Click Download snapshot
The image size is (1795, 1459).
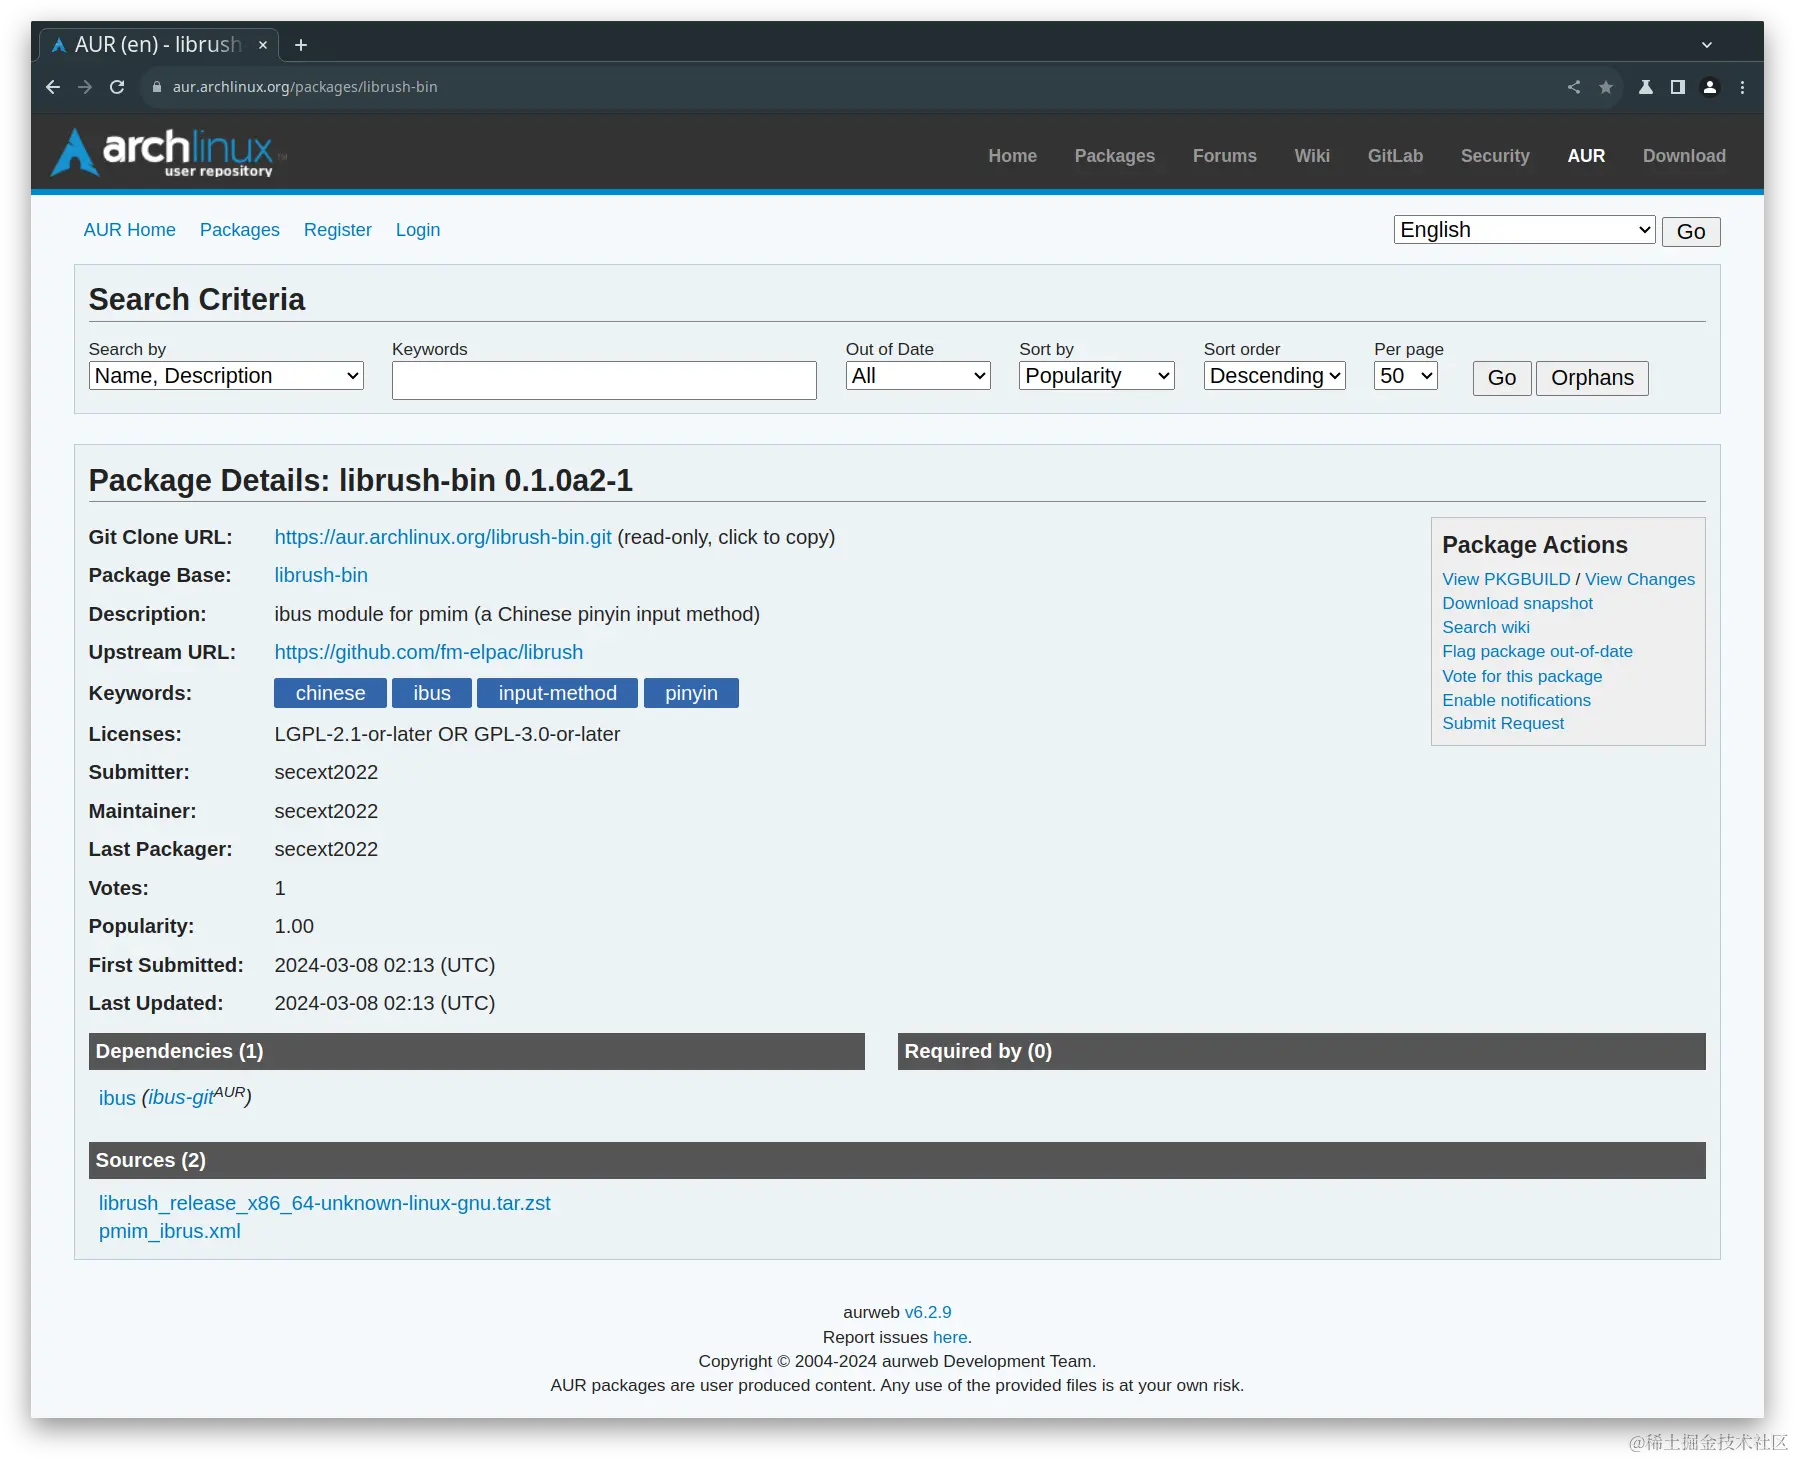pos(1517,603)
